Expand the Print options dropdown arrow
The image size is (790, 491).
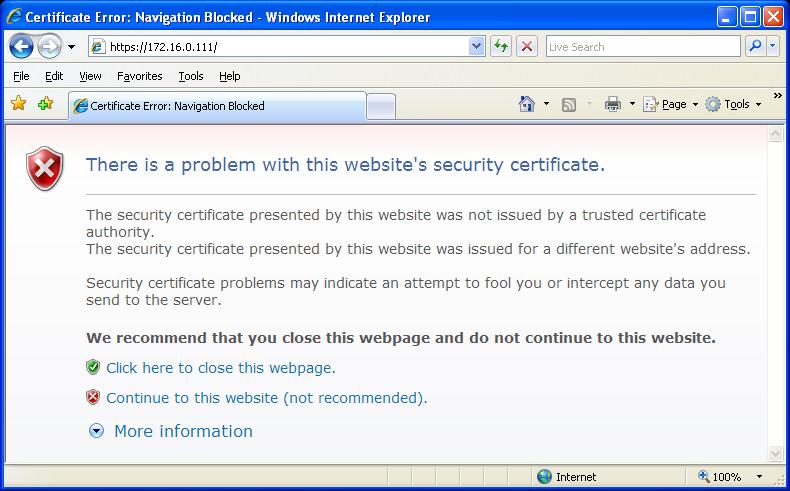[x=632, y=104]
